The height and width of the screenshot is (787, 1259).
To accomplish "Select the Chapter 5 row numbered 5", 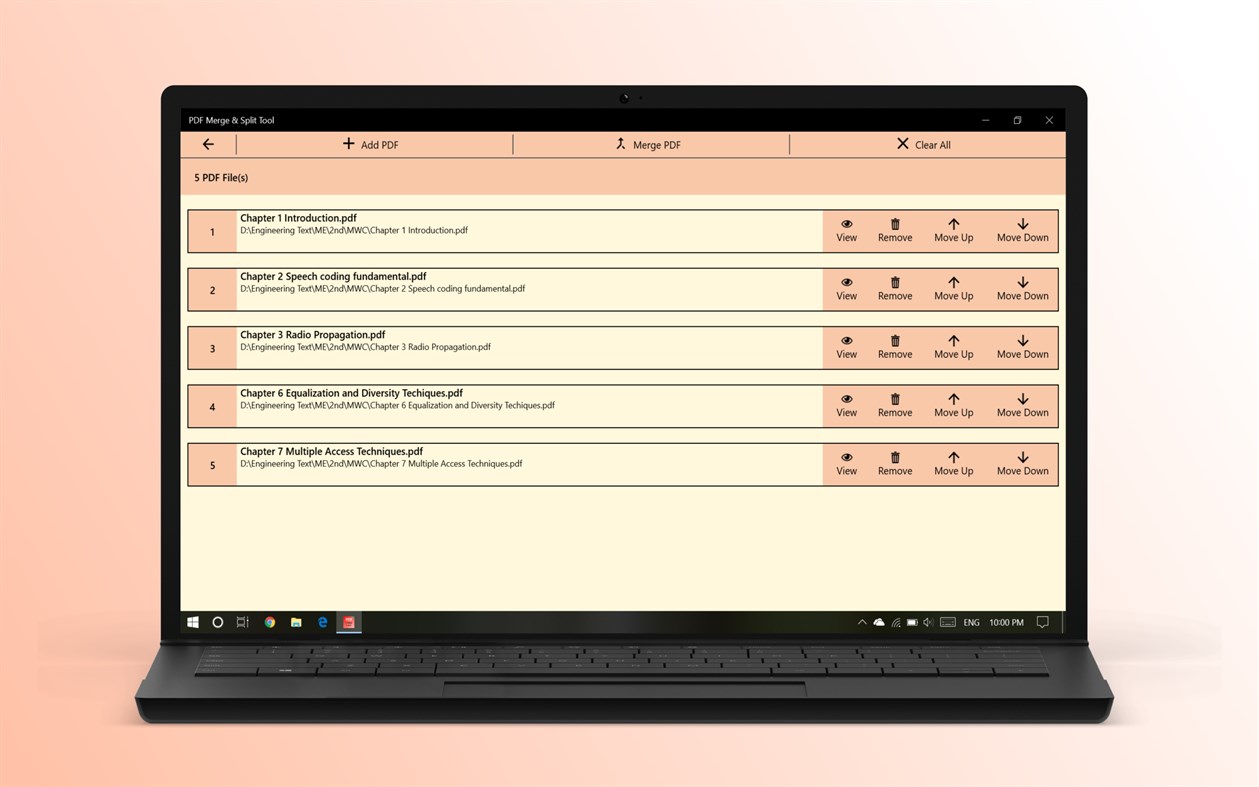I will coord(211,464).
